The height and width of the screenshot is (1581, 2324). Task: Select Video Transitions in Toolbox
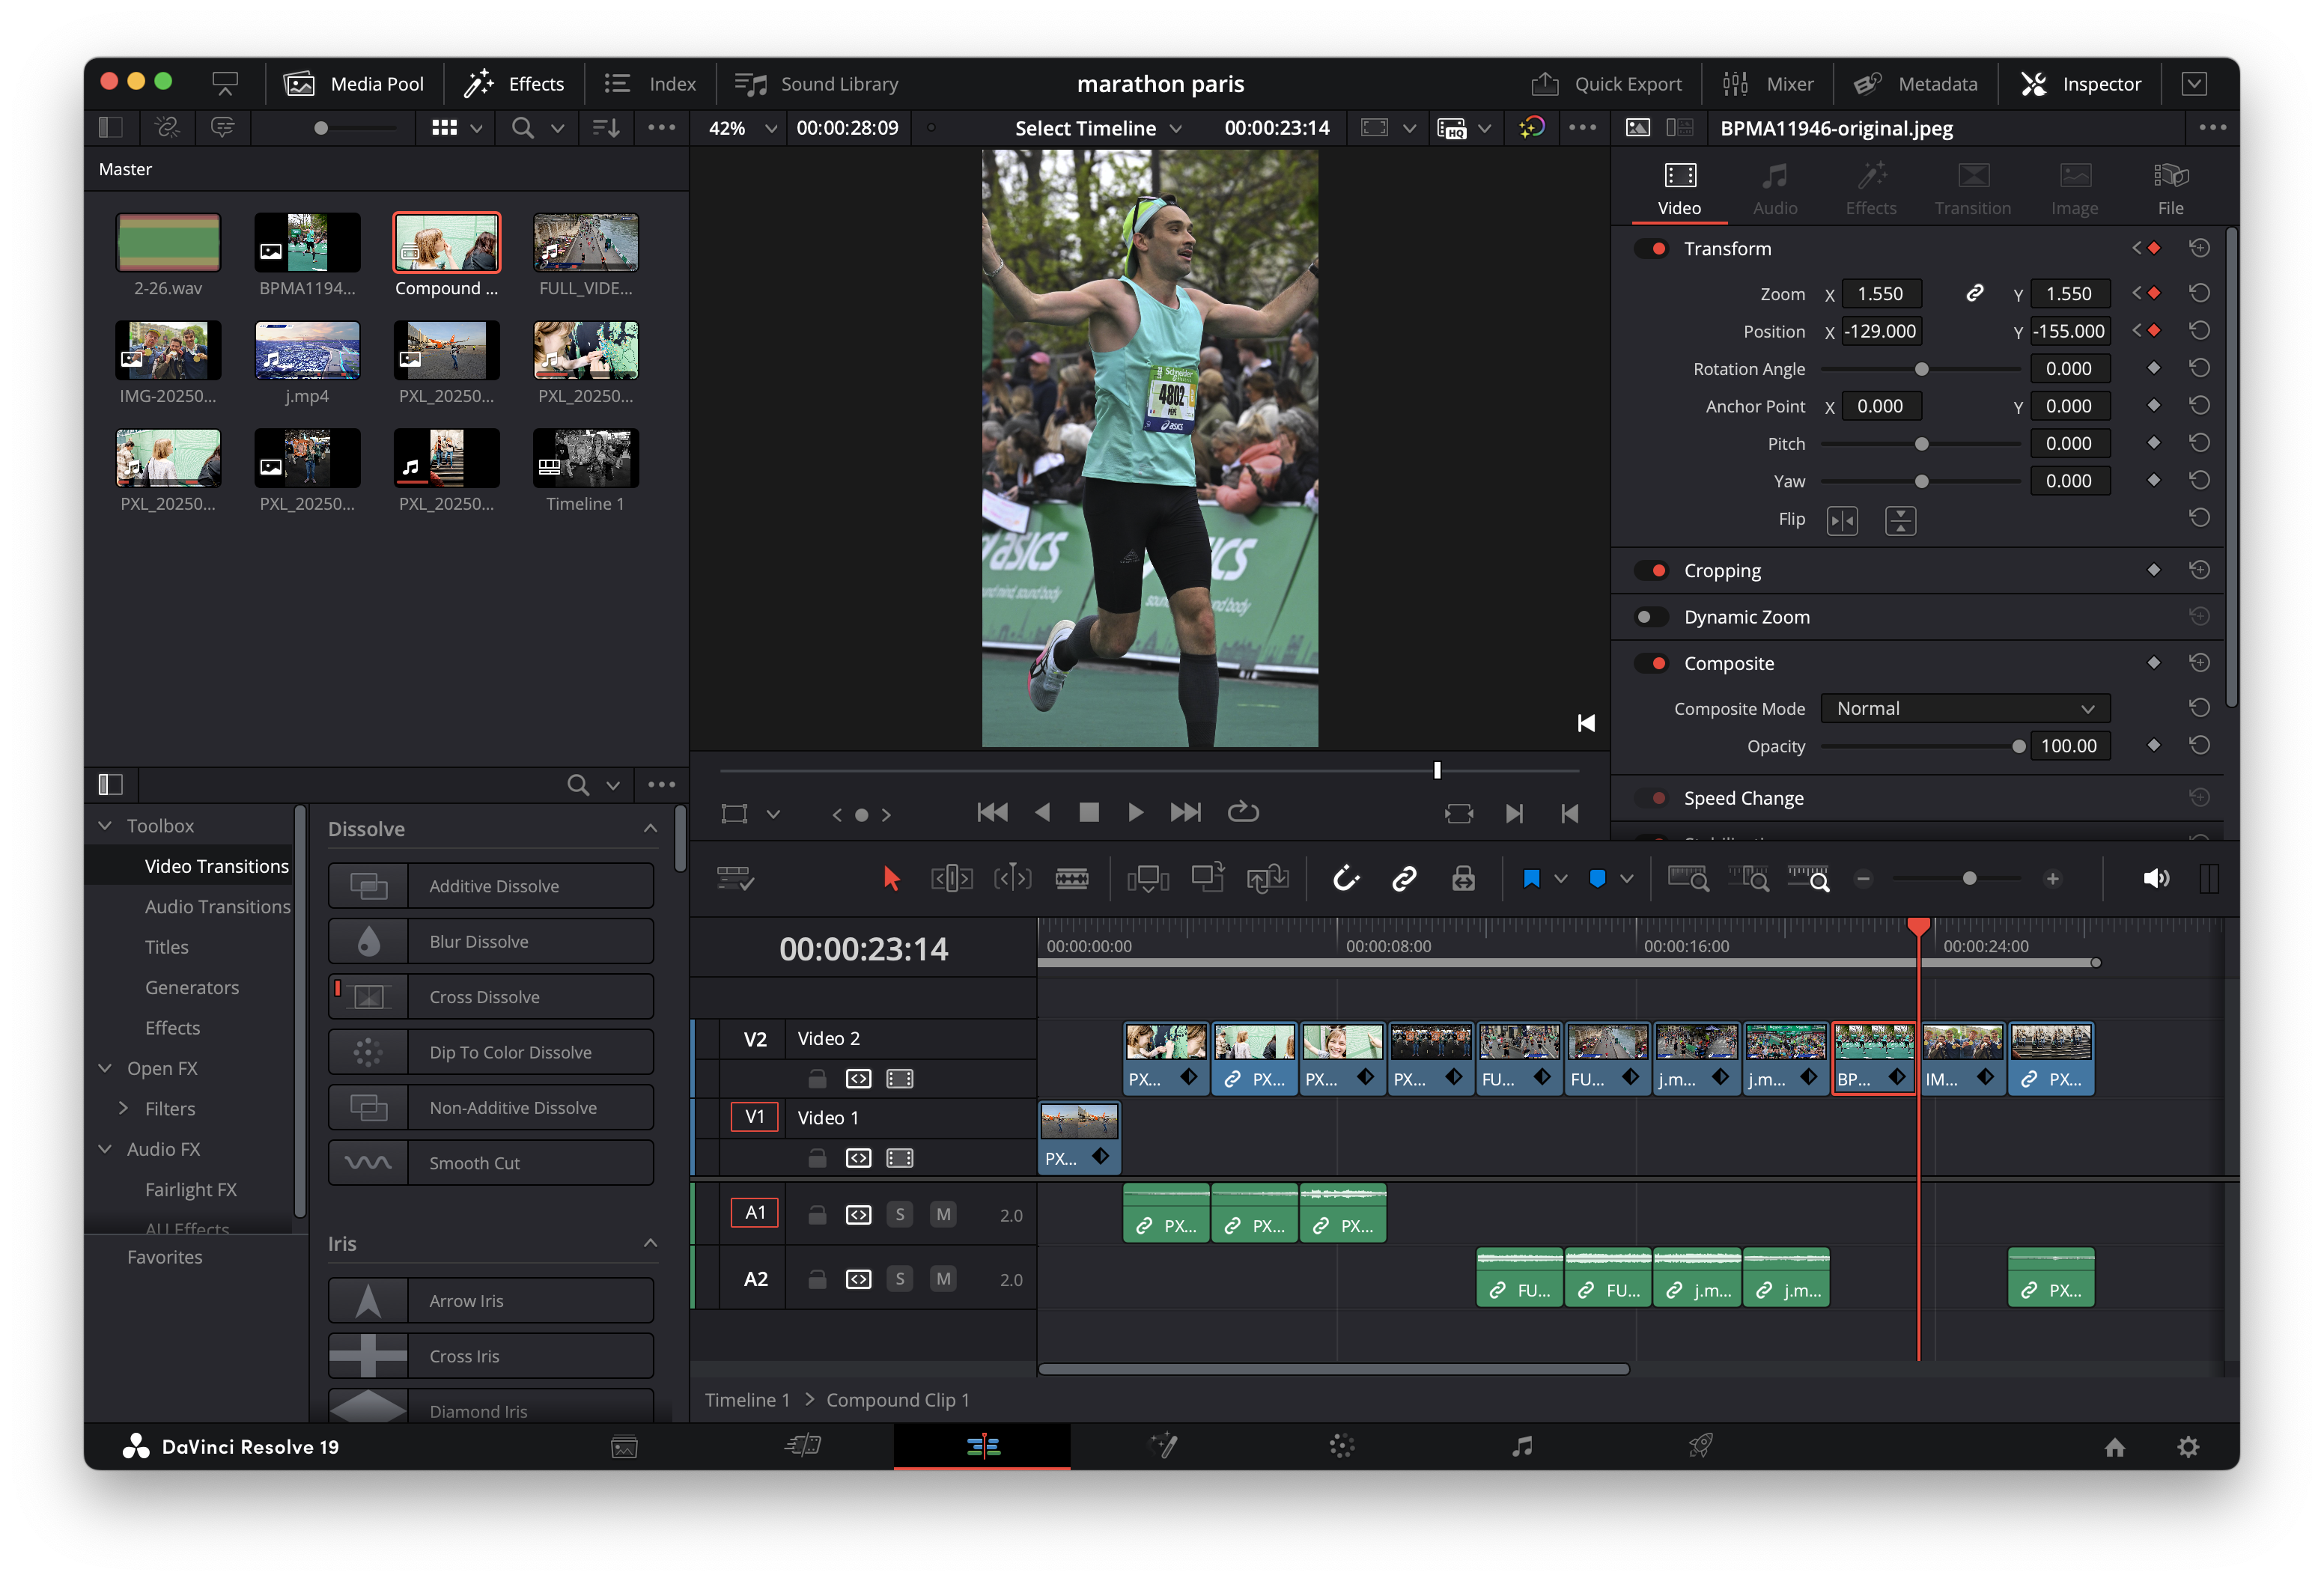click(216, 866)
